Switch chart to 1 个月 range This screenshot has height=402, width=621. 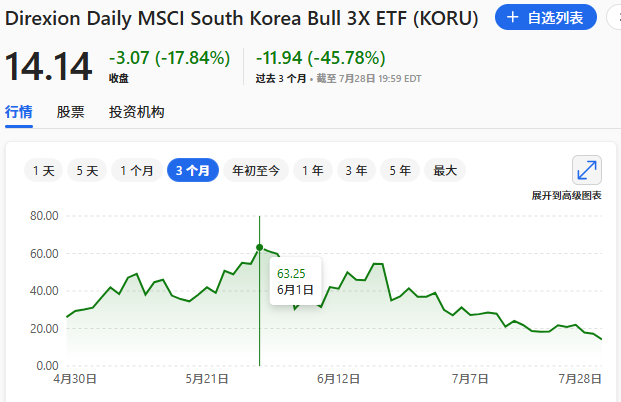click(x=137, y=170)
